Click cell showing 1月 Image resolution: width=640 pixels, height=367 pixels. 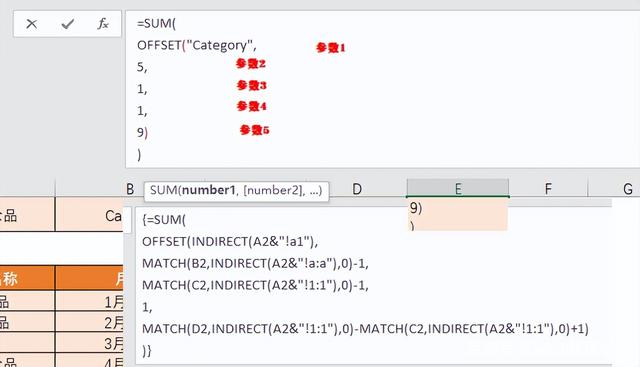pyautogui.click(x=89, y=302)
